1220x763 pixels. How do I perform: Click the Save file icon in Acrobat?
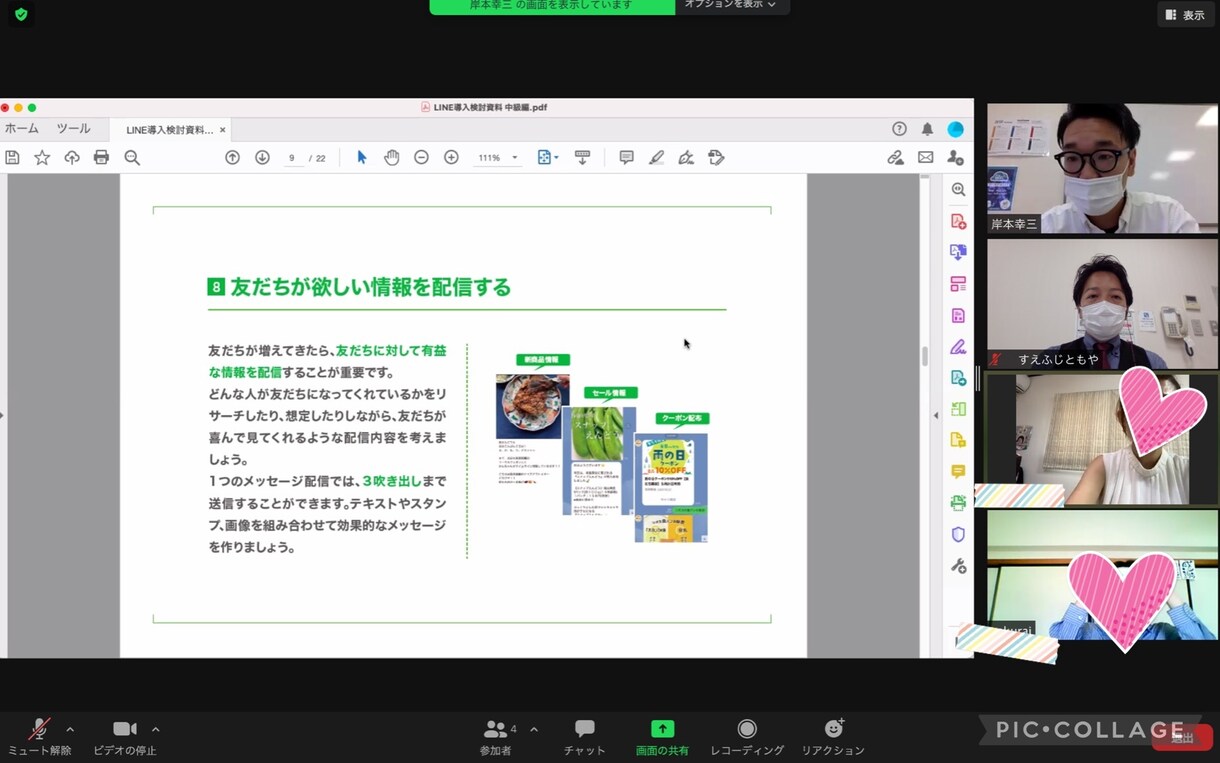[12, 158]
